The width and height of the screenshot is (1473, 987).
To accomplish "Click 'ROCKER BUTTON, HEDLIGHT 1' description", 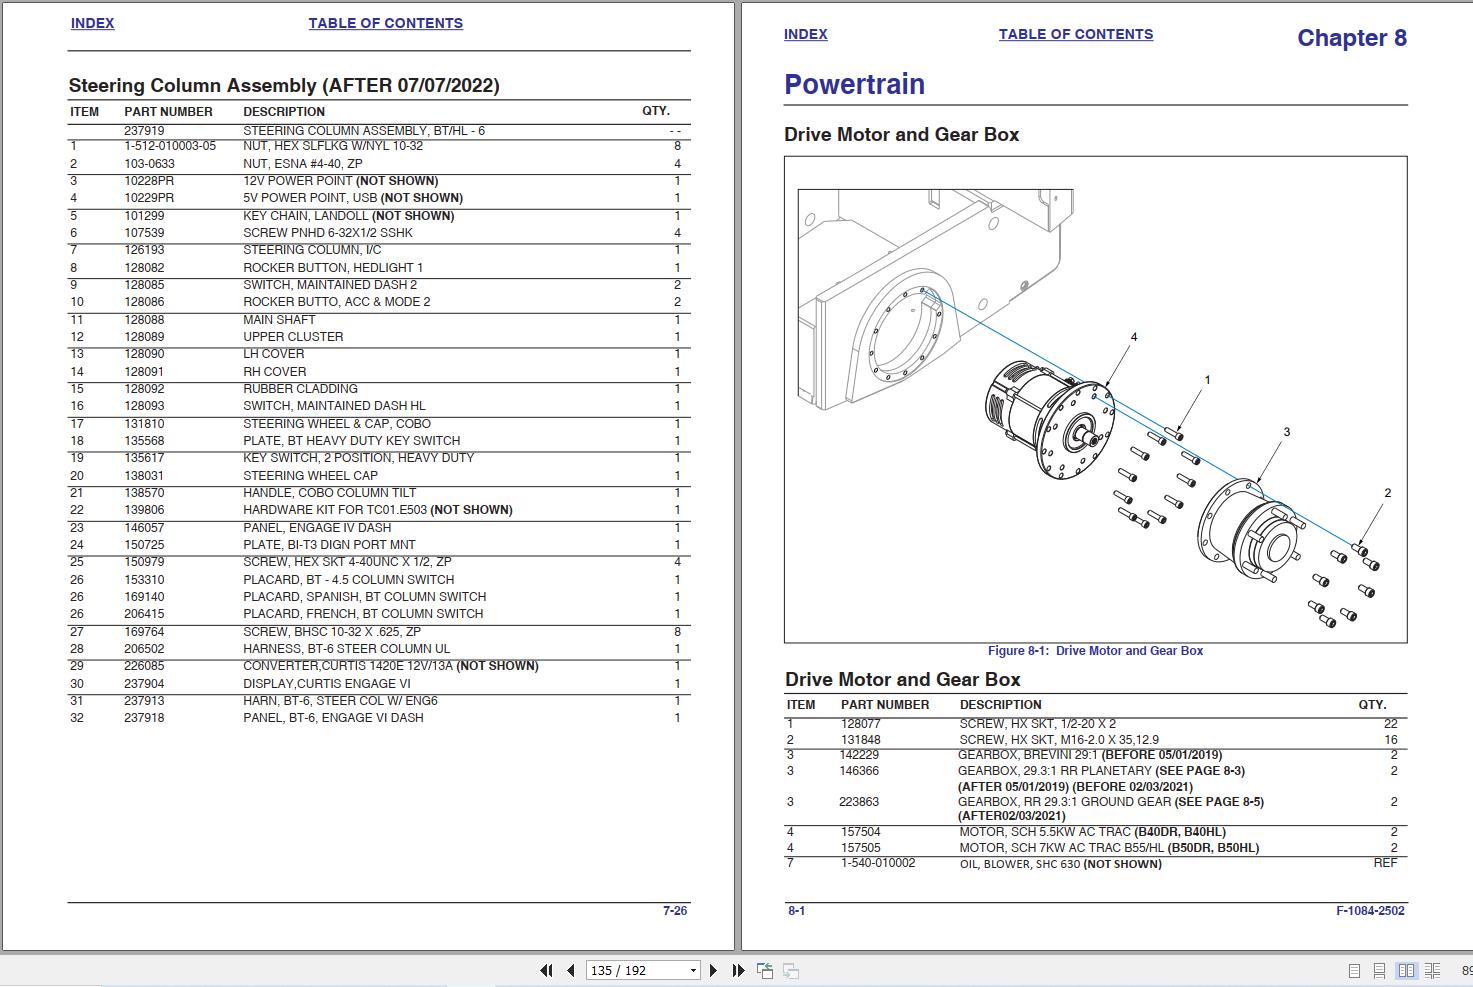I will pyautogui.click(x=333, y=268).
